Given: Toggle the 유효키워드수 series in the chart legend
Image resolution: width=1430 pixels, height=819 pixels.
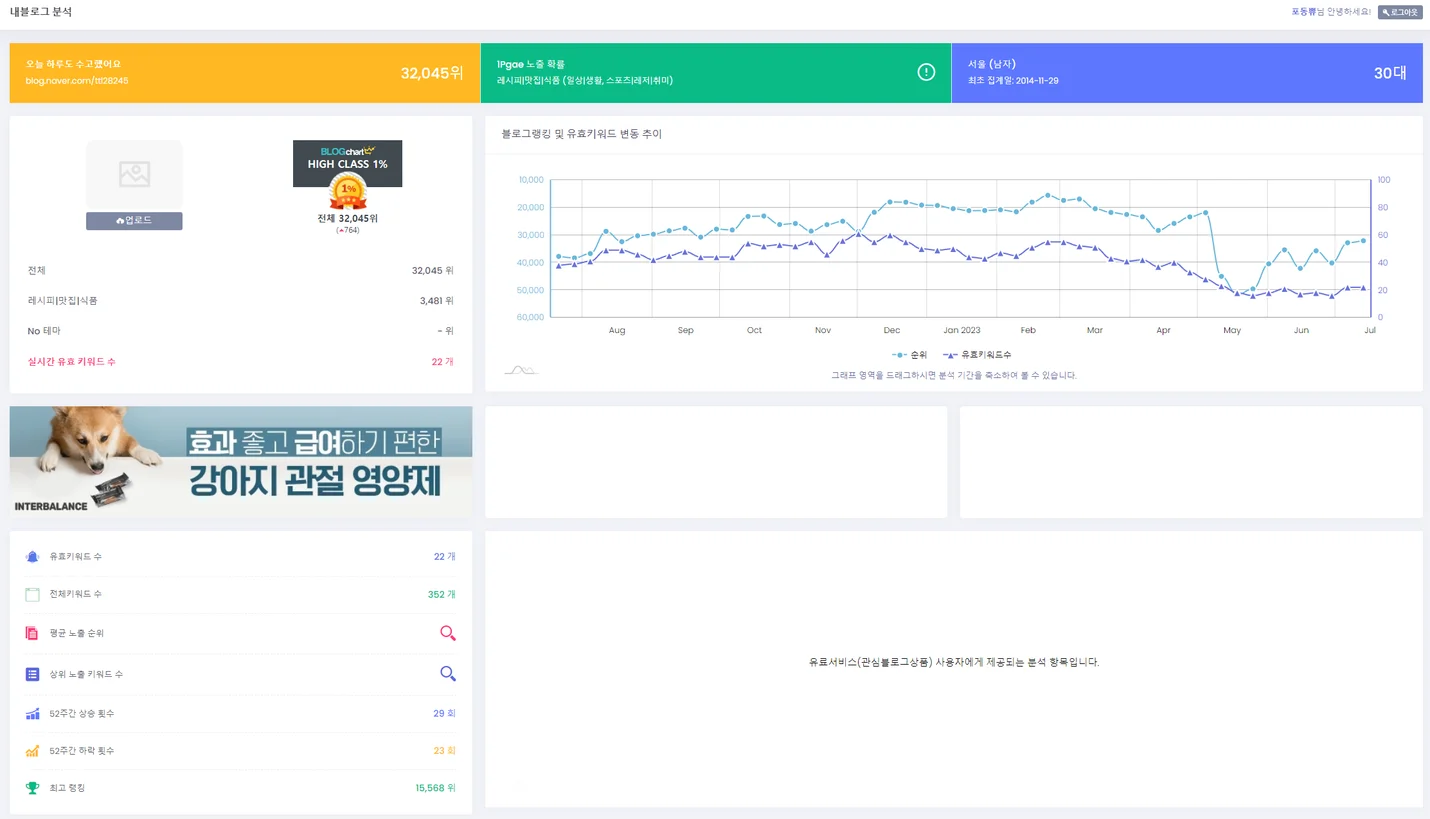Looking at the screenshot, I should [976, 355].
